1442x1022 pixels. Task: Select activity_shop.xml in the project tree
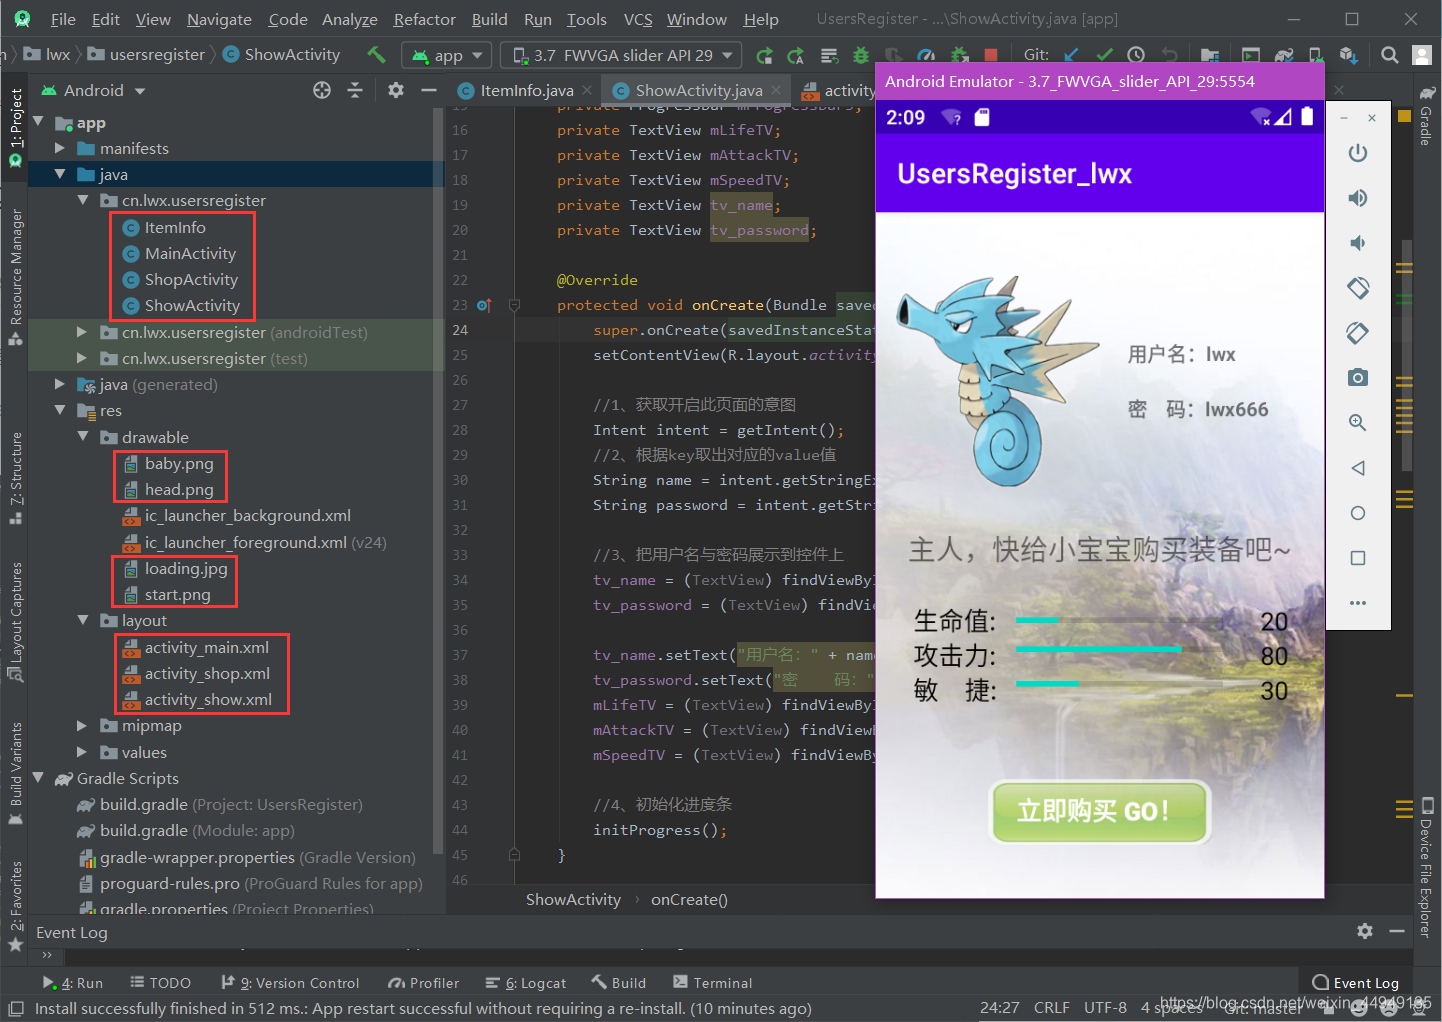pos(207,674)
